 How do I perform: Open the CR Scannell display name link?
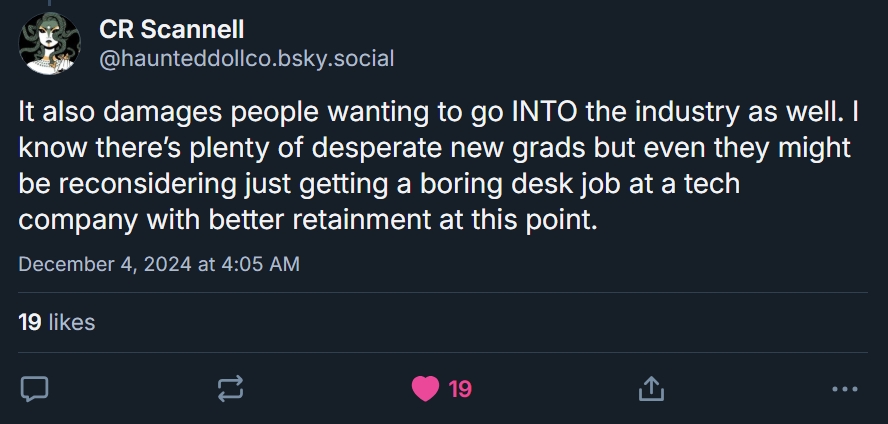pos(172,30)
